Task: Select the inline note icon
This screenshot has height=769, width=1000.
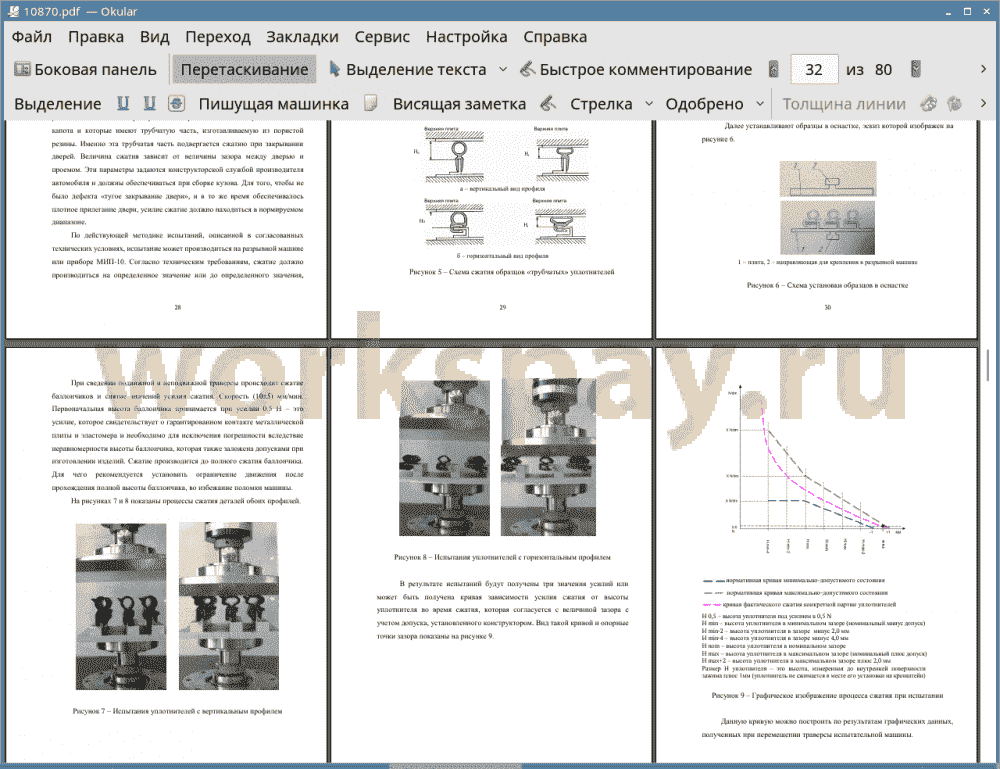Action: pyautogui.click(x=371, y=103)
